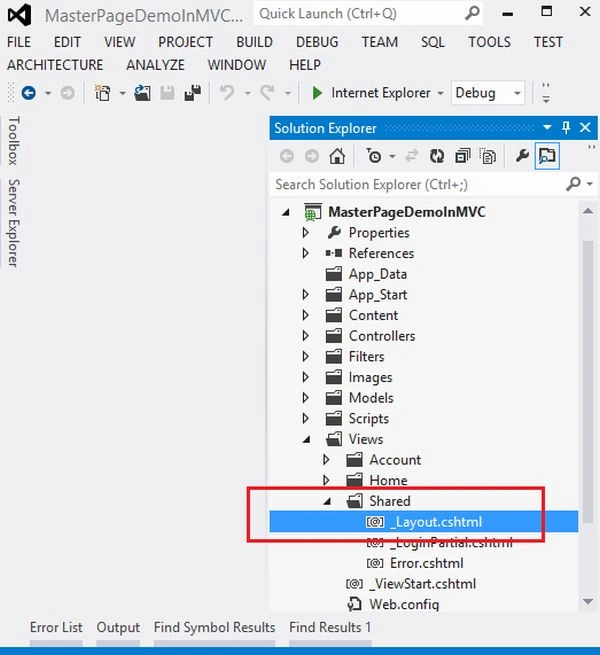600x655 pixels.
Task: Expand the App_Start folder
Action: tap(305, 294)
